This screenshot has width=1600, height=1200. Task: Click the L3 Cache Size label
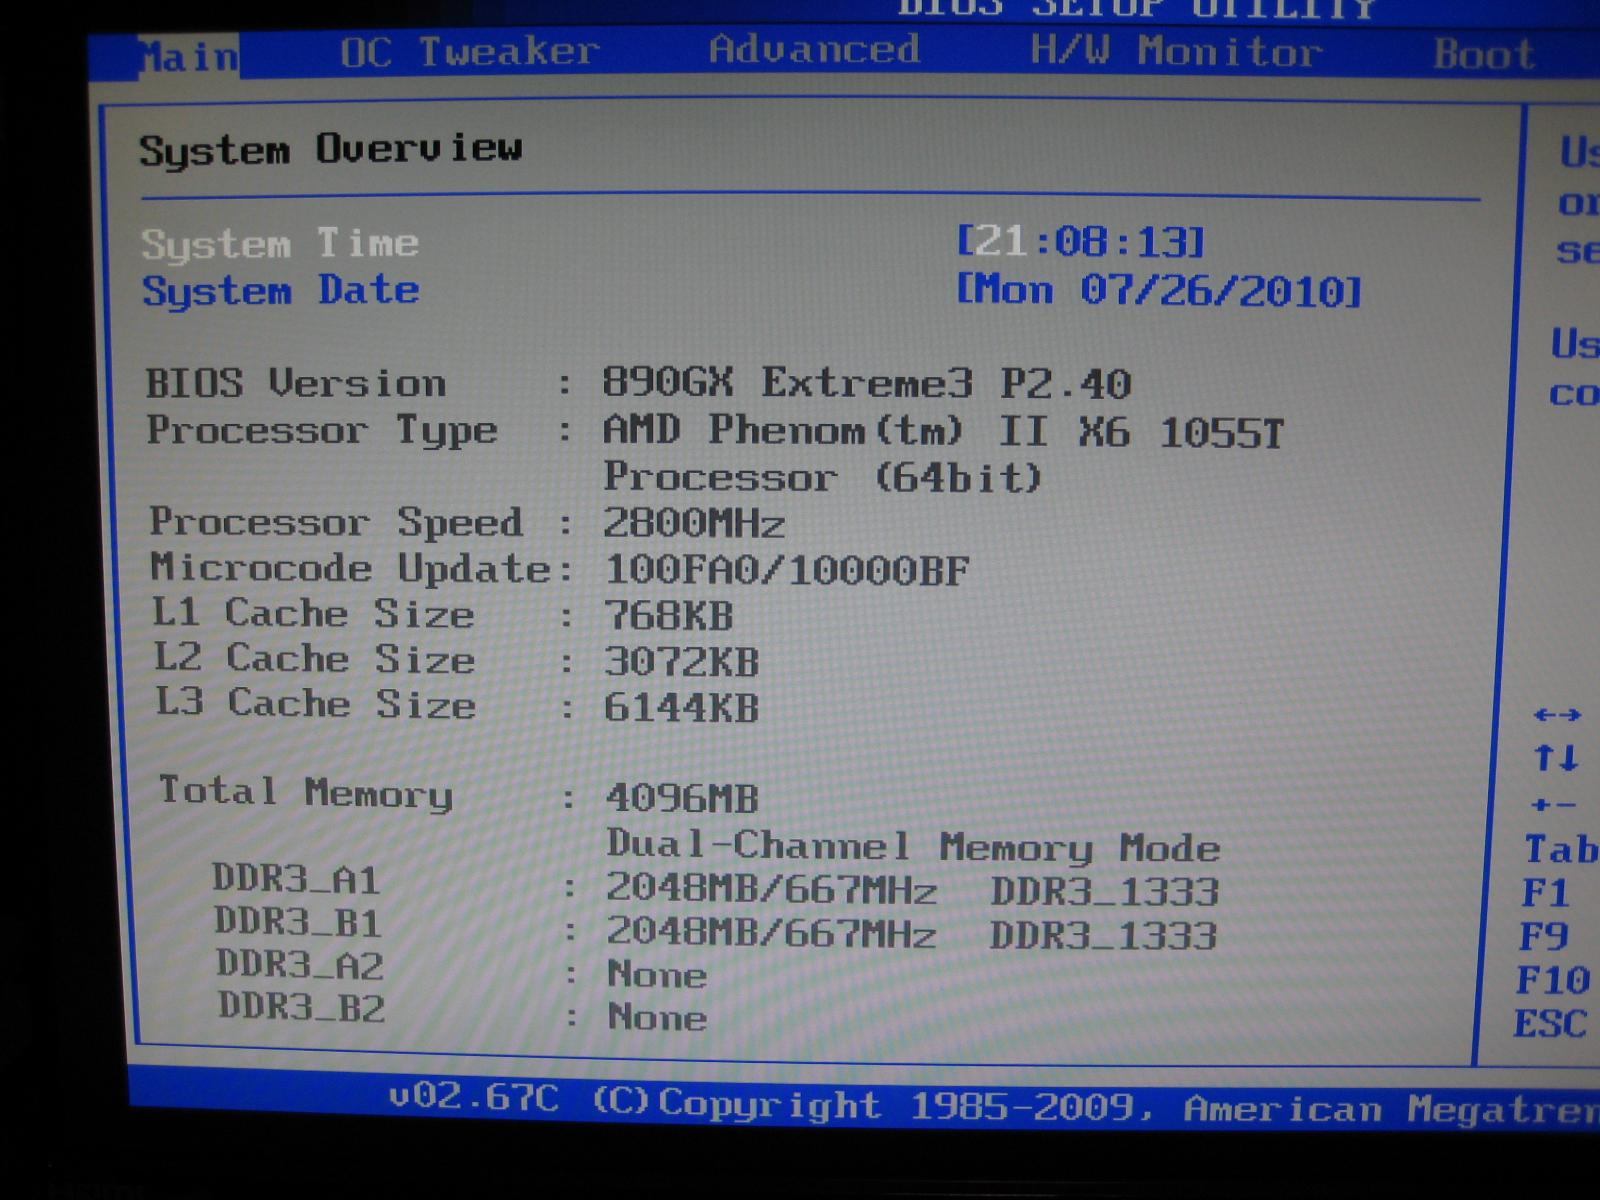(315, 703)
